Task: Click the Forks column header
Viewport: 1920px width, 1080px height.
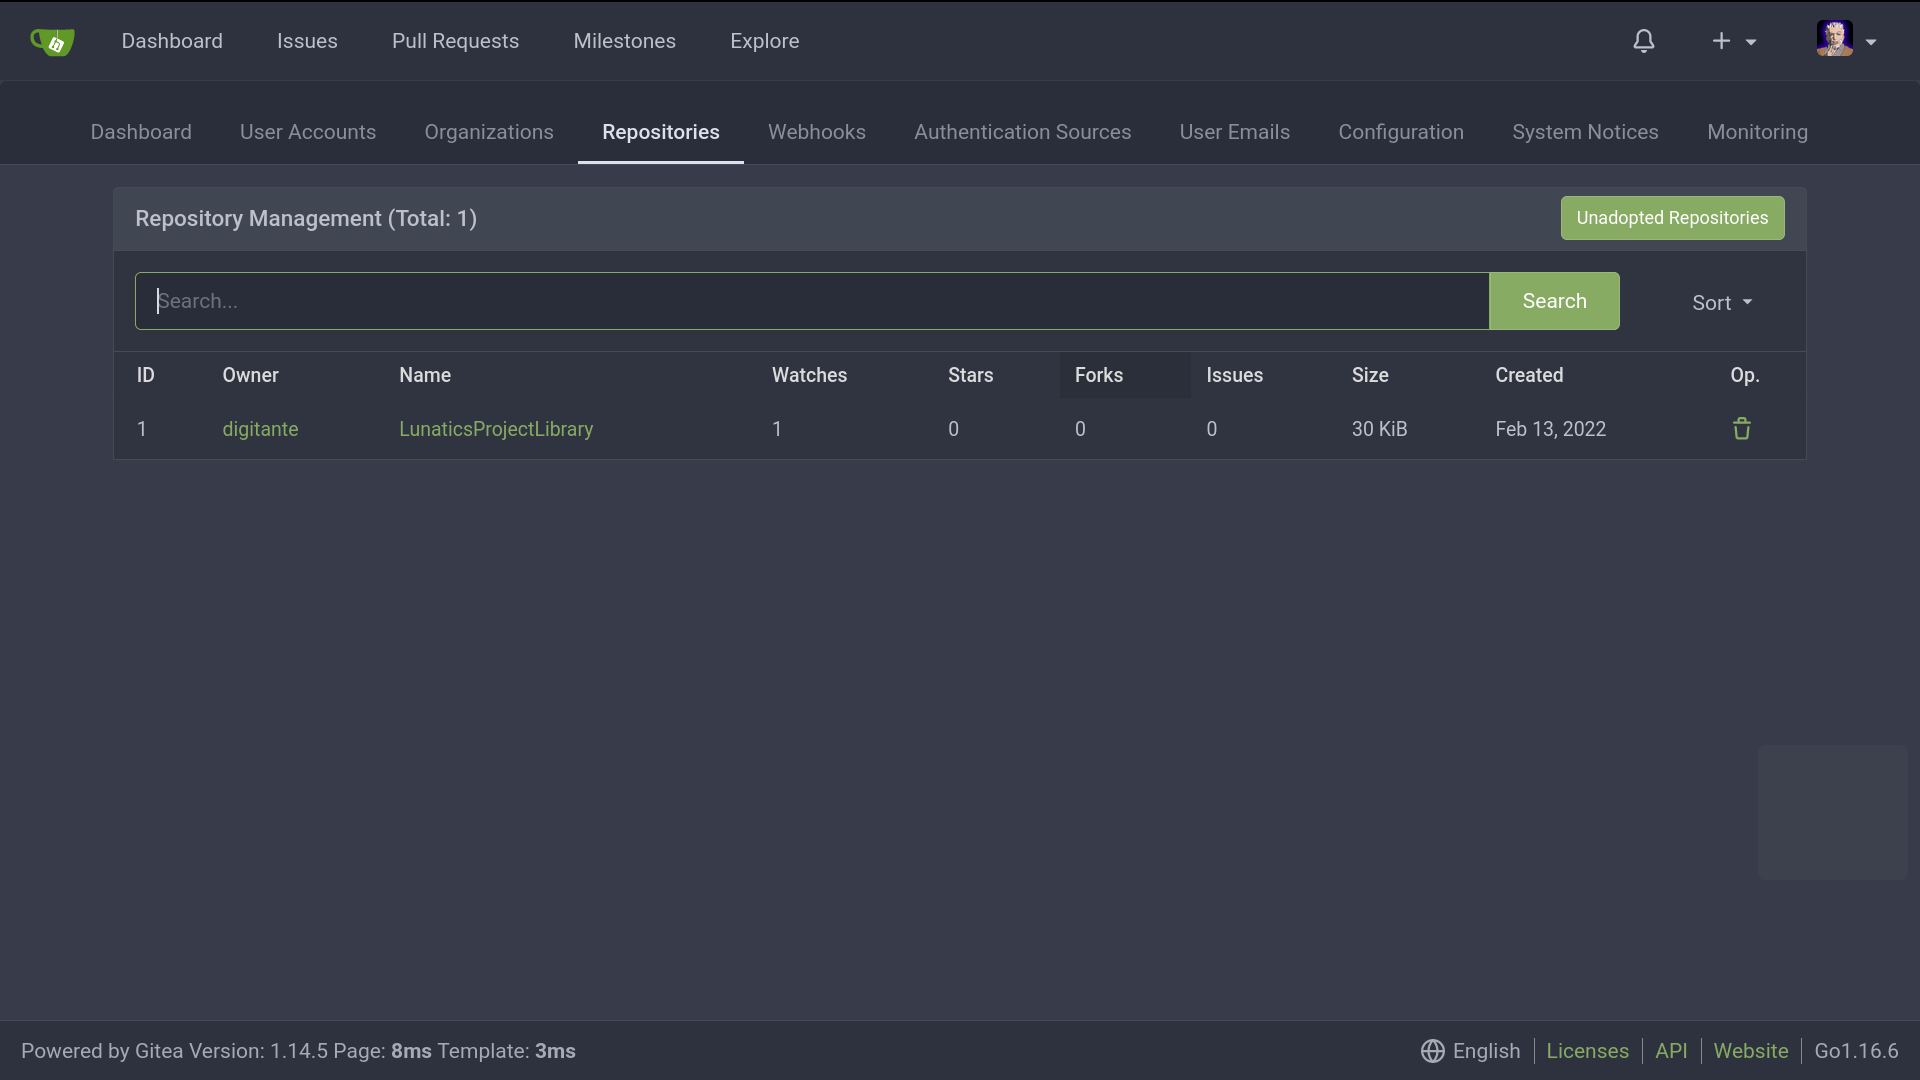Action: coord(1098,375)
